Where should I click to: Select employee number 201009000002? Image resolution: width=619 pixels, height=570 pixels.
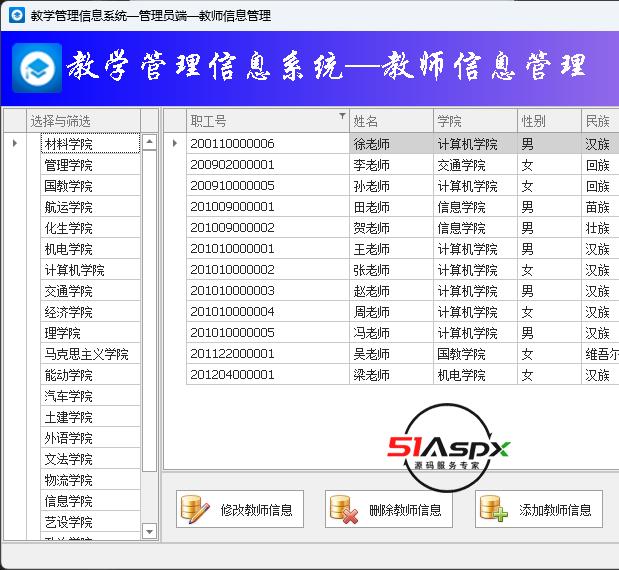[x=268, y=227]
